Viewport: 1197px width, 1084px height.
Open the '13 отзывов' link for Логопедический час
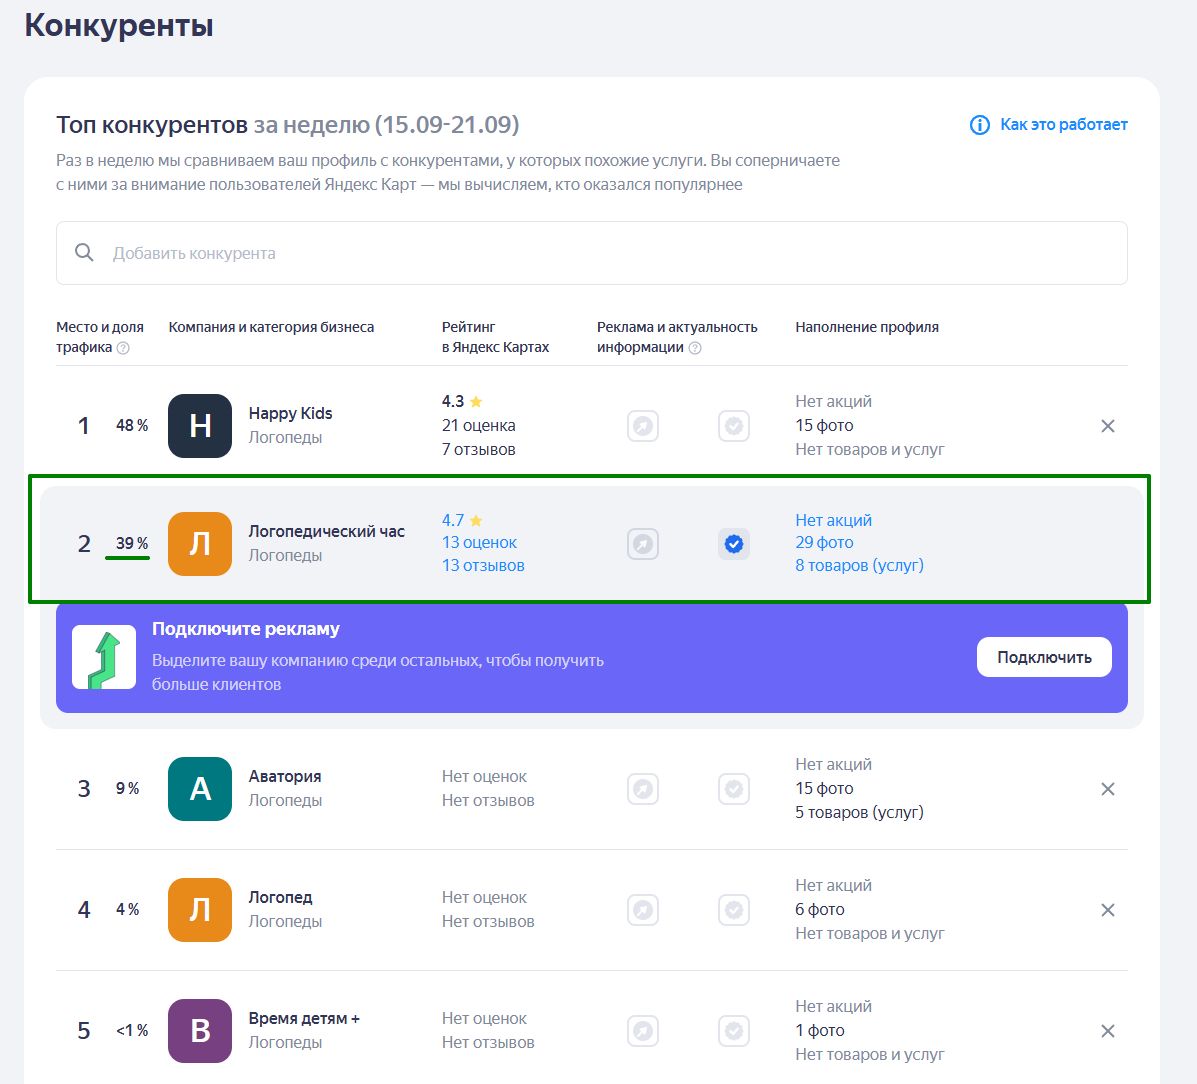pos(483,566)
